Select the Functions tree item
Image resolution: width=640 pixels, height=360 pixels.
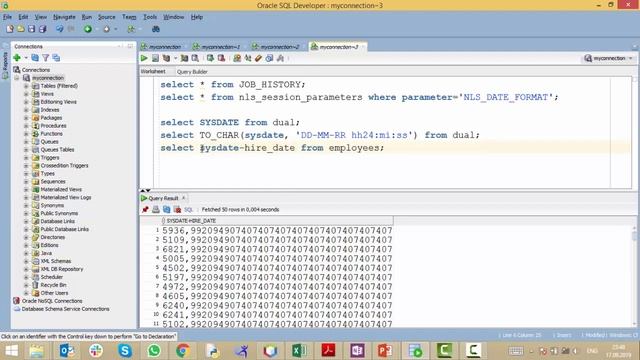pos(51,134)
